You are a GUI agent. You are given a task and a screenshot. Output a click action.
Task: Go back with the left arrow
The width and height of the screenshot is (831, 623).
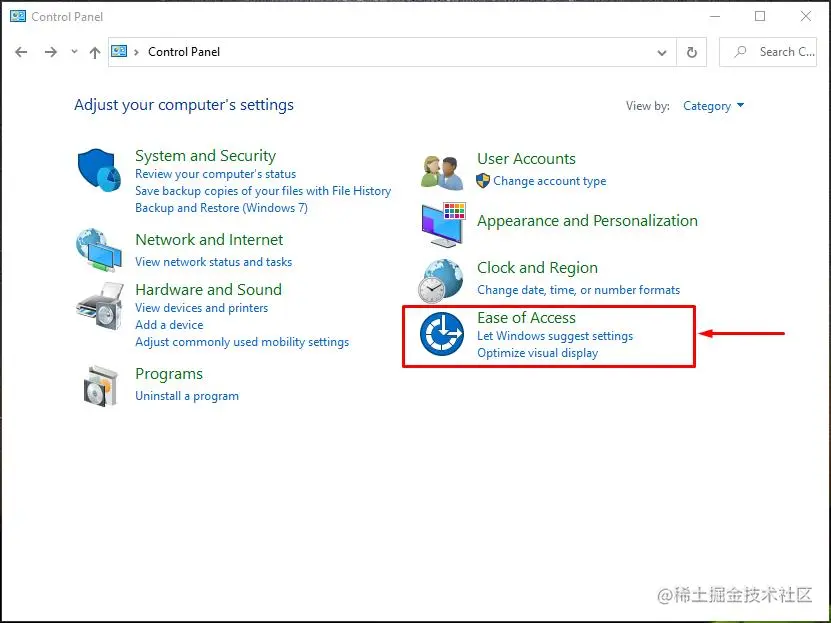click(x=21, y=52)
